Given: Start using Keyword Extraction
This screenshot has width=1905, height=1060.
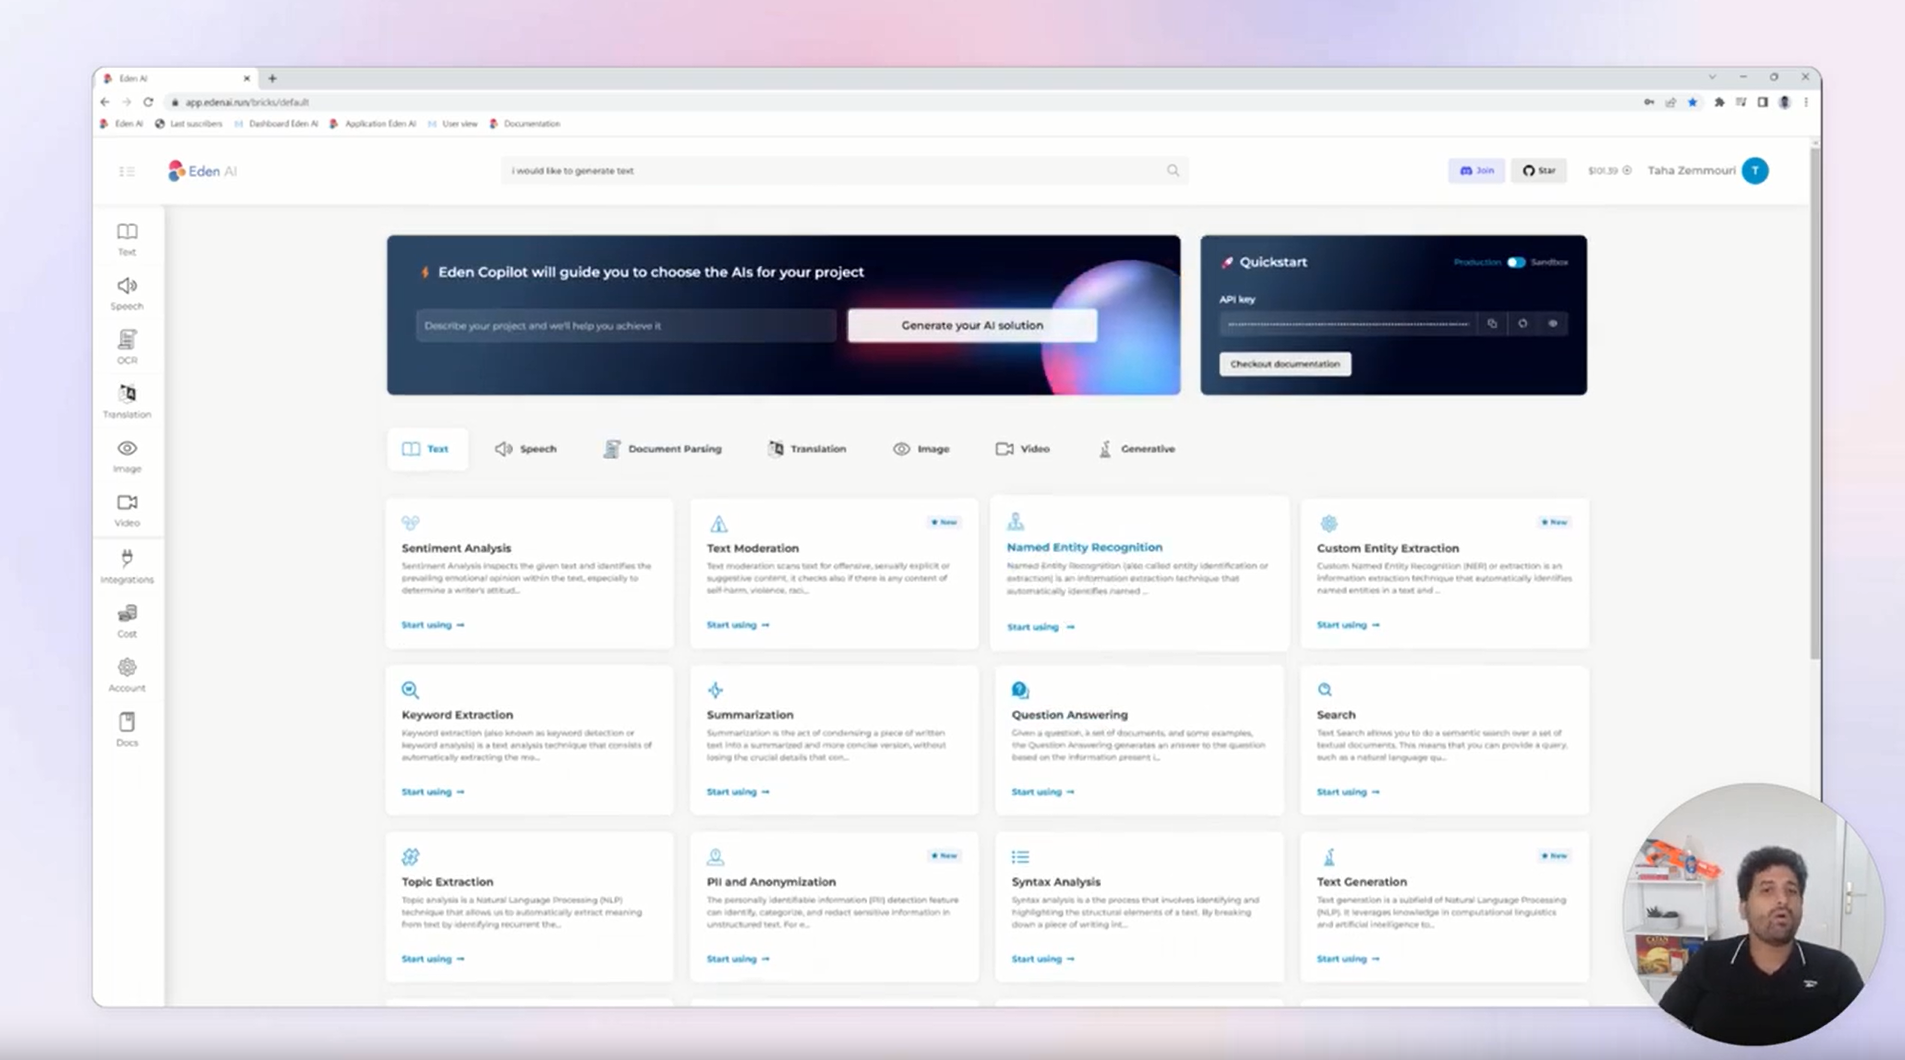Looking at the screenshot, I should pyautogui.click(x=433, y=792).
